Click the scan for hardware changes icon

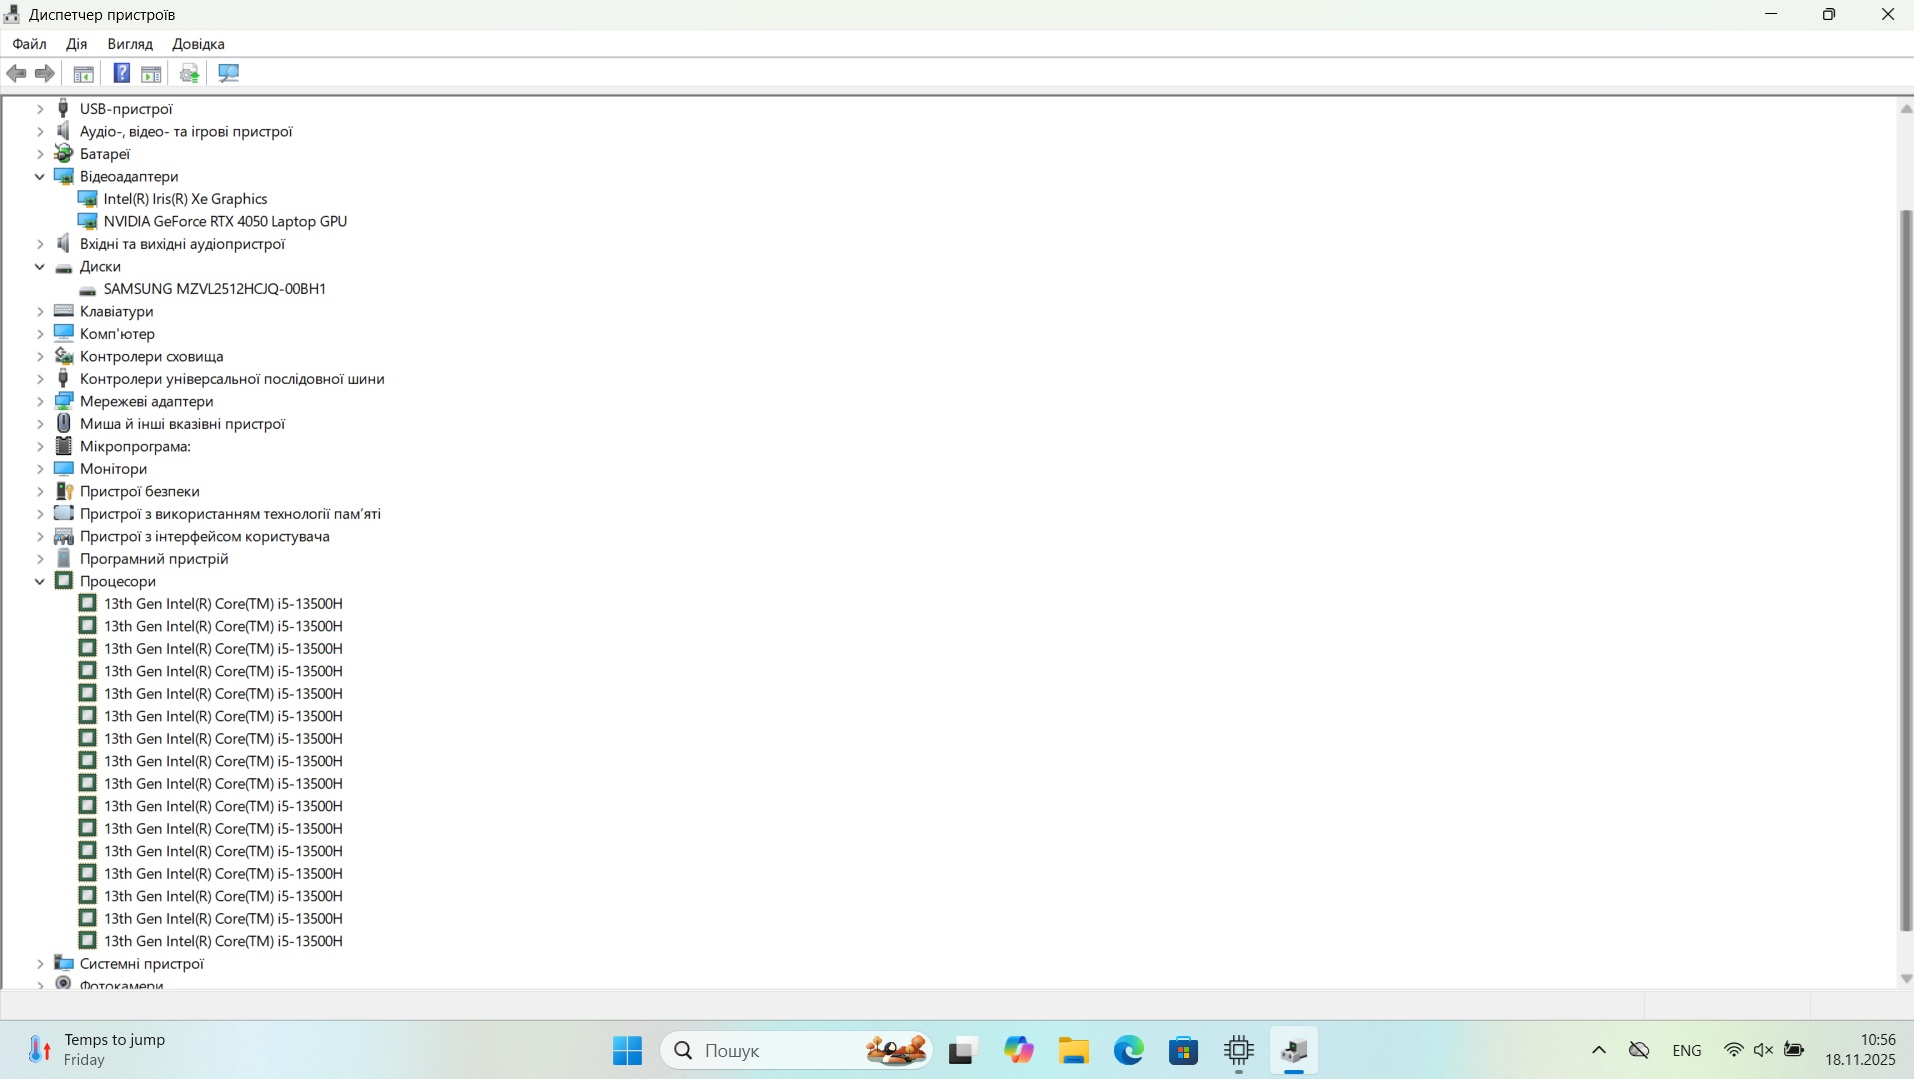pyautogui.click(x=229, y=73)
